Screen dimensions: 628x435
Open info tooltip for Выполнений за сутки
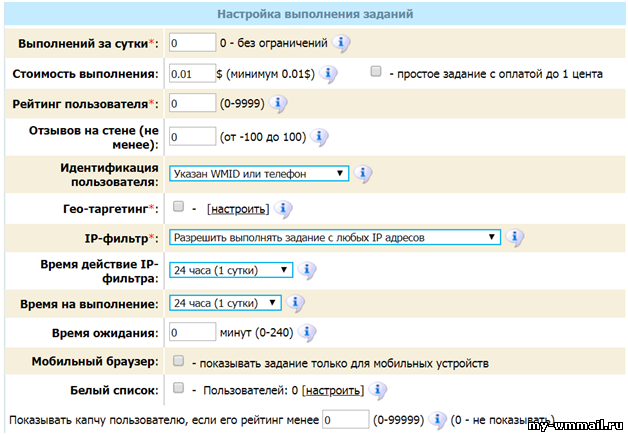(341, 43)
